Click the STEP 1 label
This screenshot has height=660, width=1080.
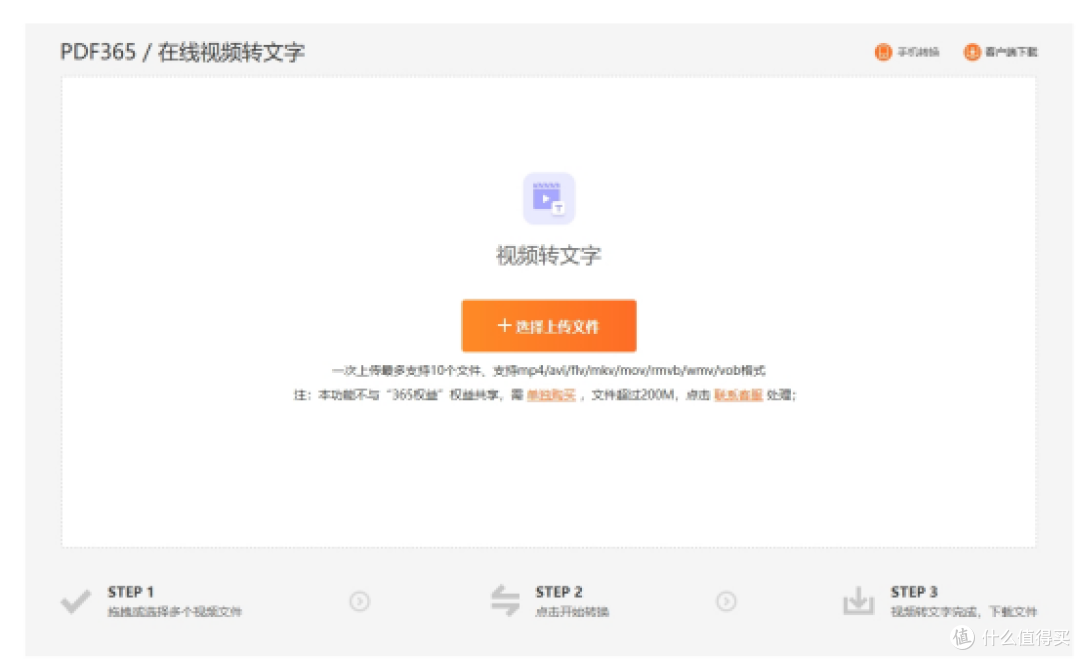pyautogui.click(x=130, y=592)
